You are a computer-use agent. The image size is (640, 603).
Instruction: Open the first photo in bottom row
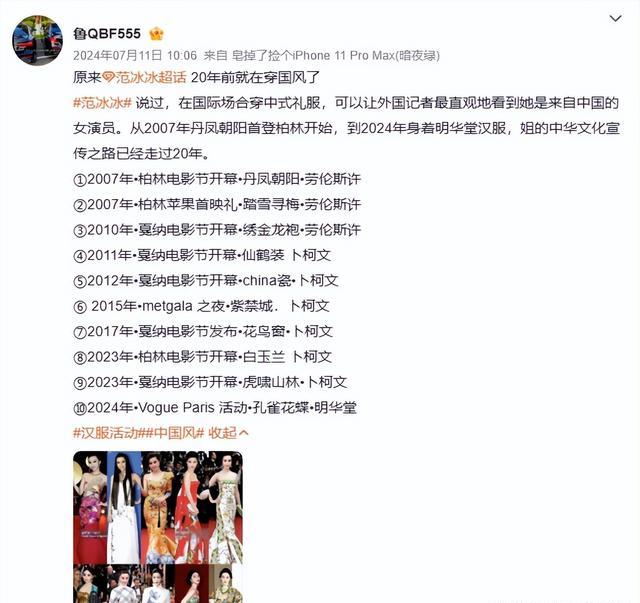click(90, 584)
